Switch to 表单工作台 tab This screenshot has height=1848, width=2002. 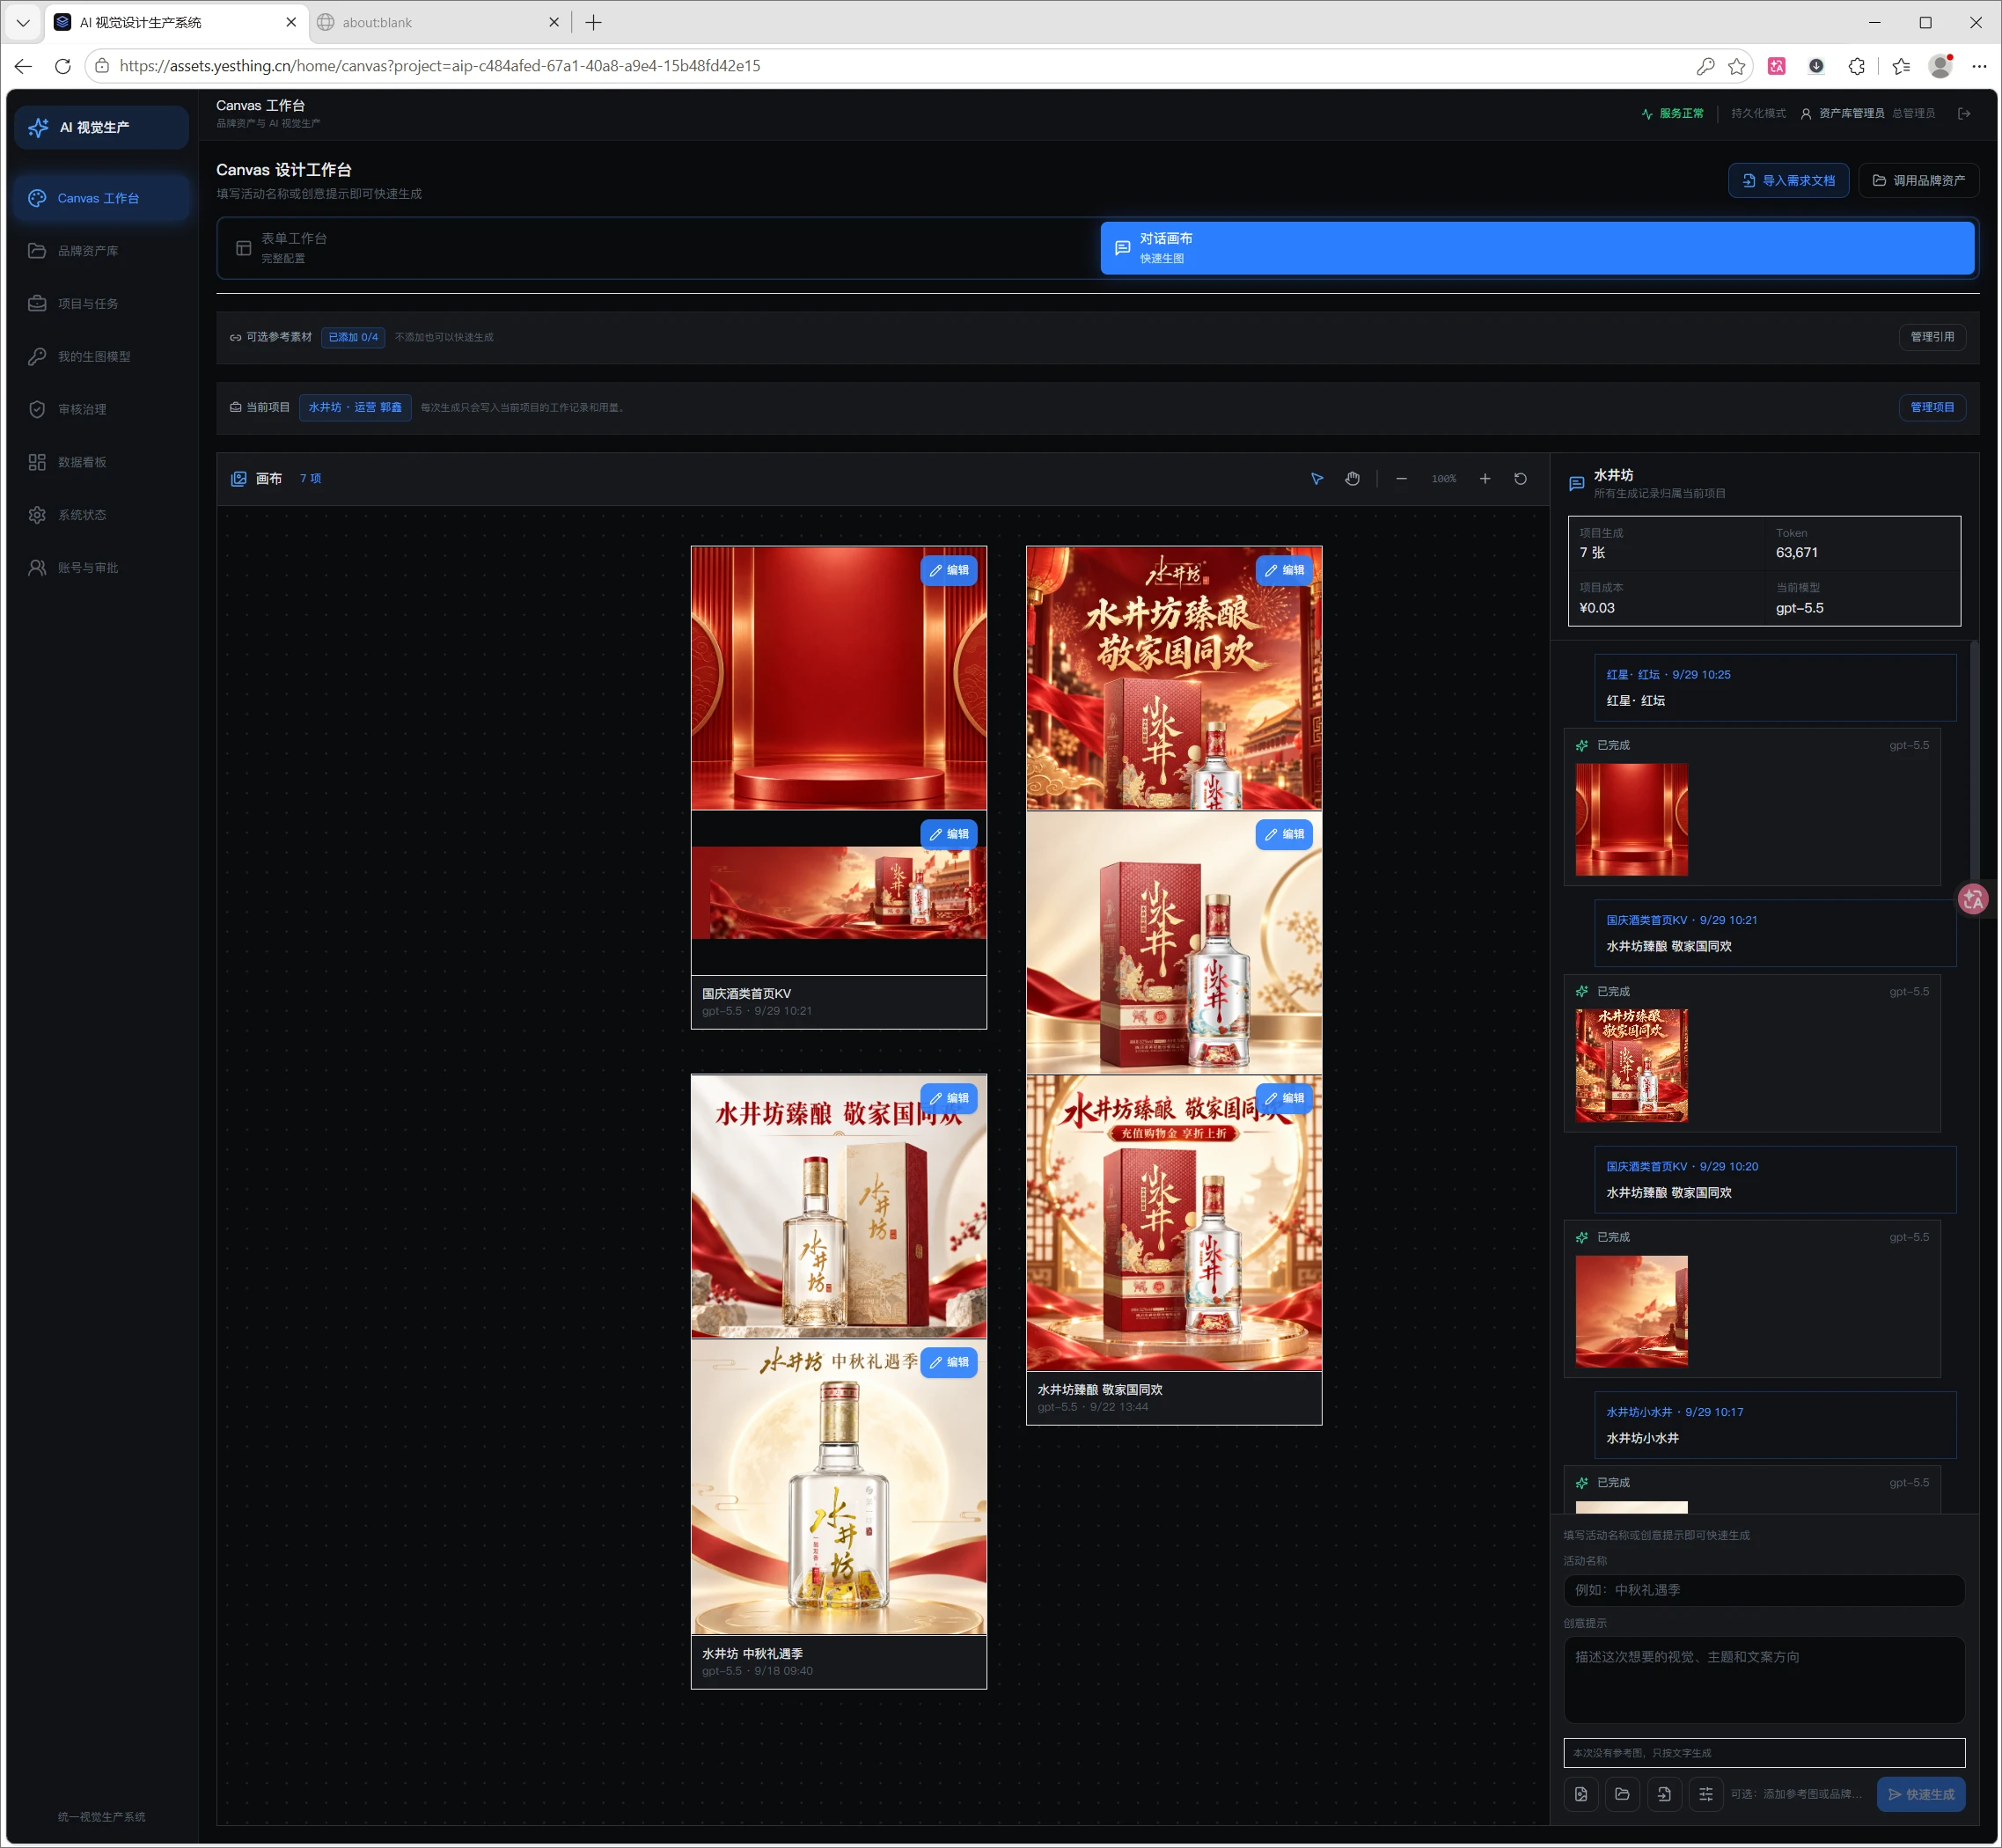[x=658, y=248]
